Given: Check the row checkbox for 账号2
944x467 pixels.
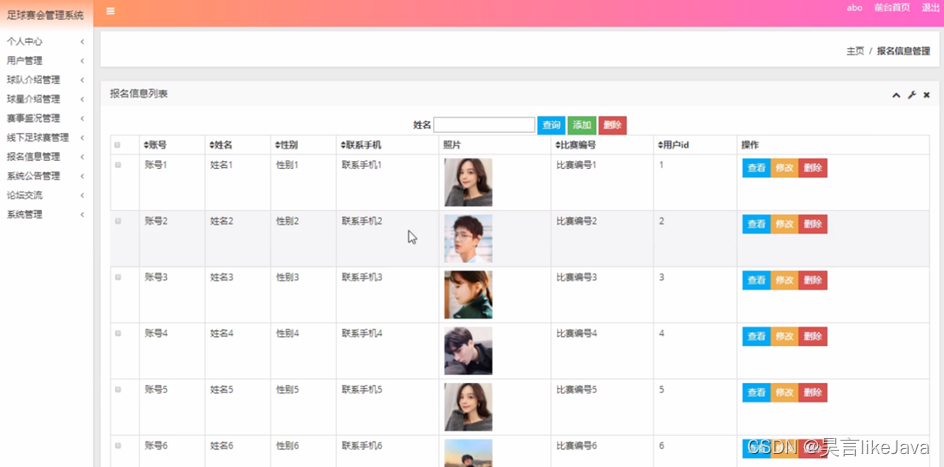Looking at the screenshot, I should click(x=117, y=221).
